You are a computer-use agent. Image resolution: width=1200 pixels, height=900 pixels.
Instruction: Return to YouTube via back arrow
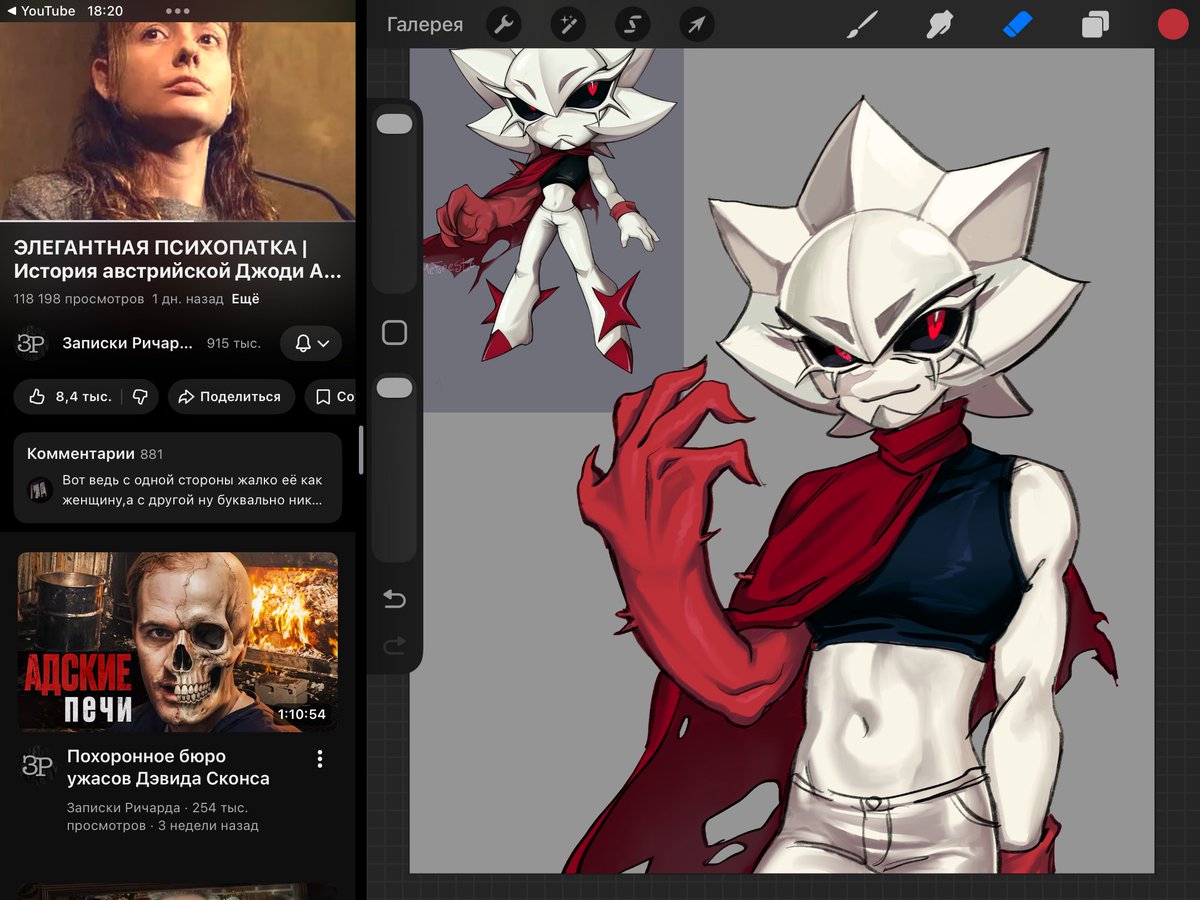pos(43,11)
